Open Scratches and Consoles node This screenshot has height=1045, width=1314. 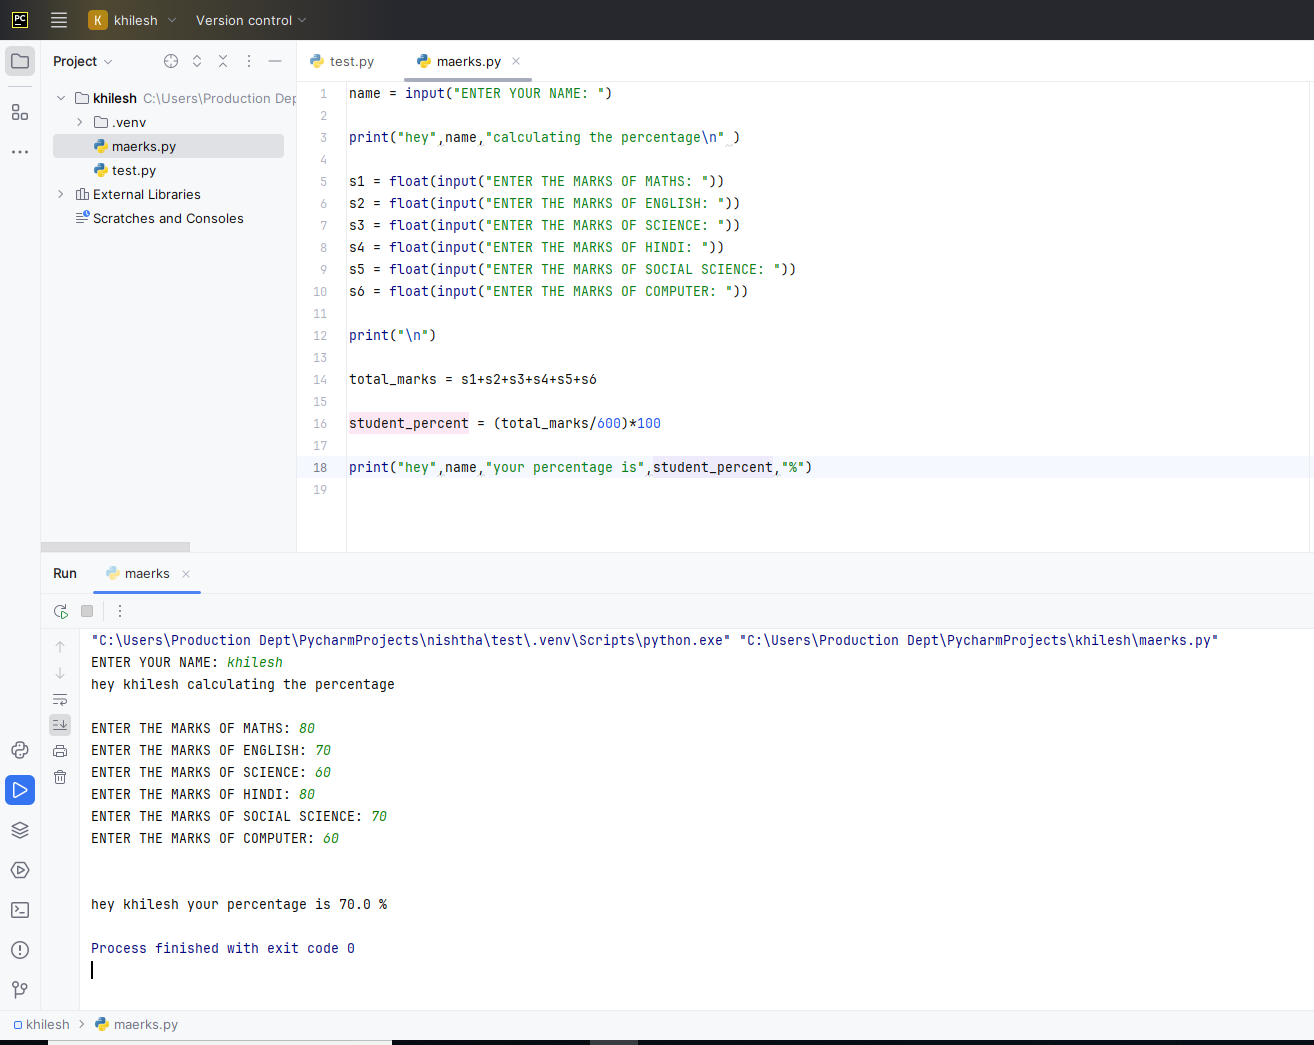click(160, 218)
